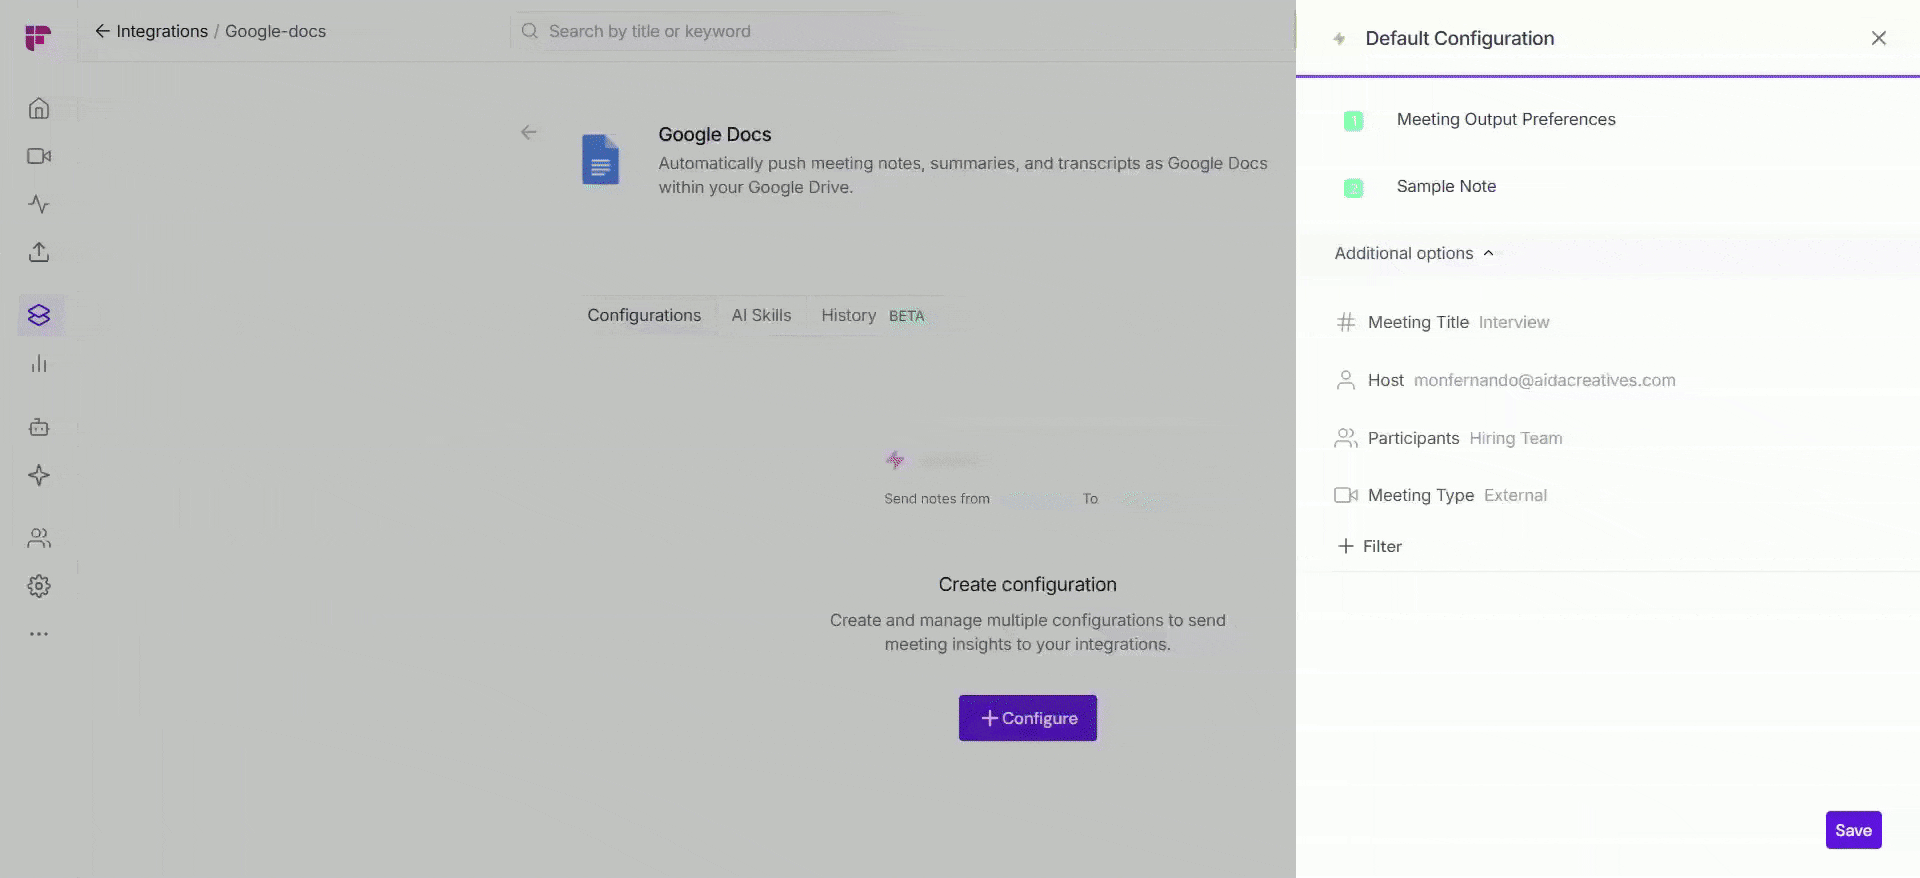Open the Meetings video camera icon

tap(39, 156)
